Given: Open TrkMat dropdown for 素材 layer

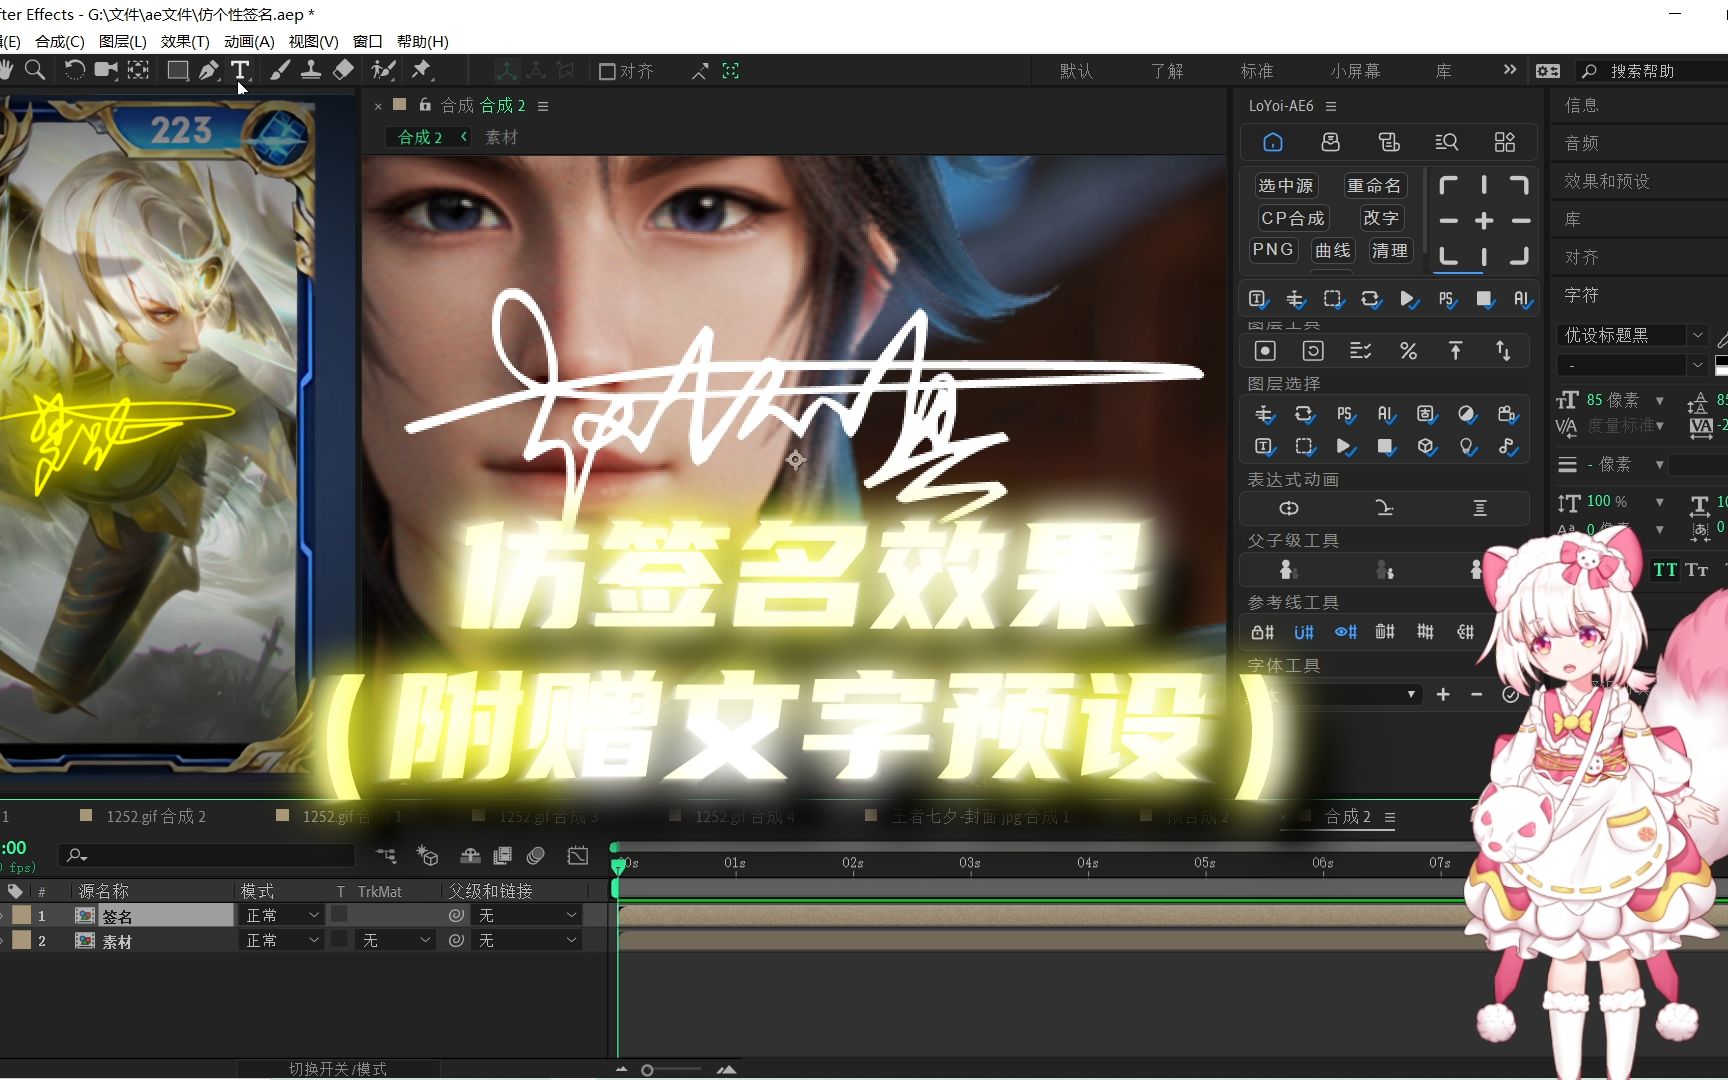Looking at the screenshot, I should click(x=396, y=940).
